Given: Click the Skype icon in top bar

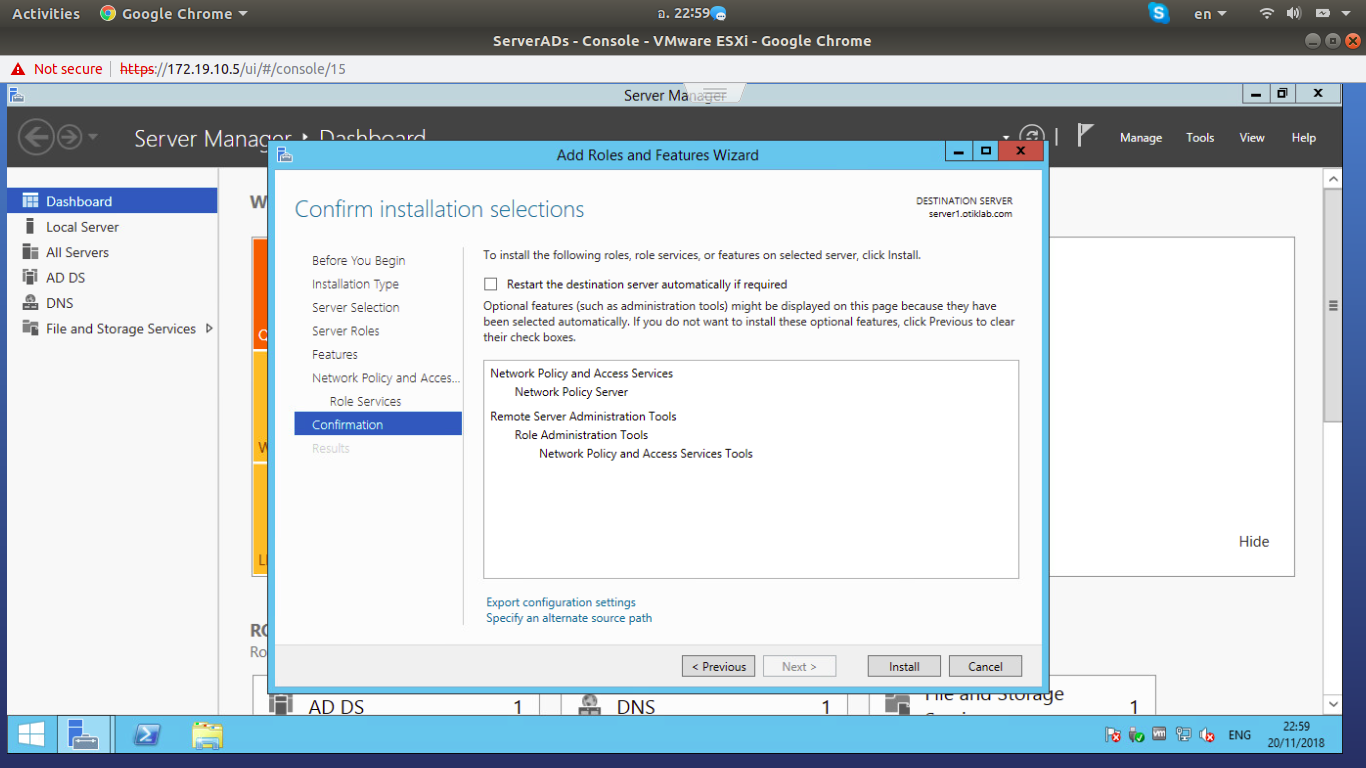Looking at the screenshot, I should (1159, 13).
